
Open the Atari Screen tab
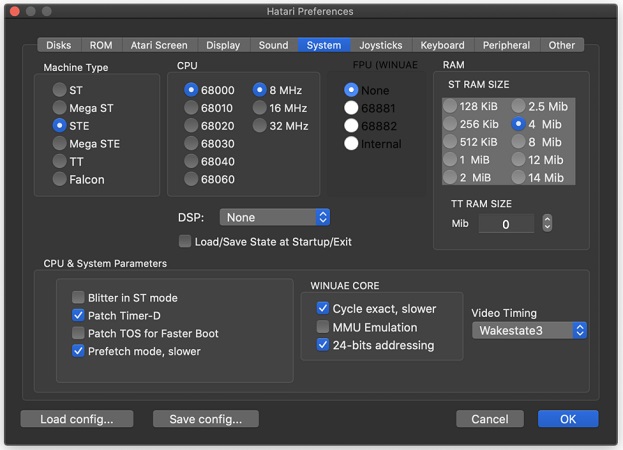(159, 45)
